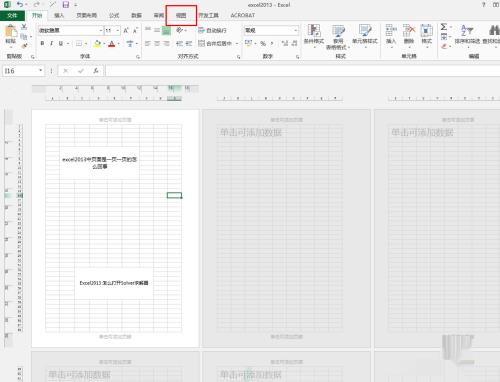This screenshot has width=500, height=382.
Task: Toggle Italic formatting
Action: (51, 43)
